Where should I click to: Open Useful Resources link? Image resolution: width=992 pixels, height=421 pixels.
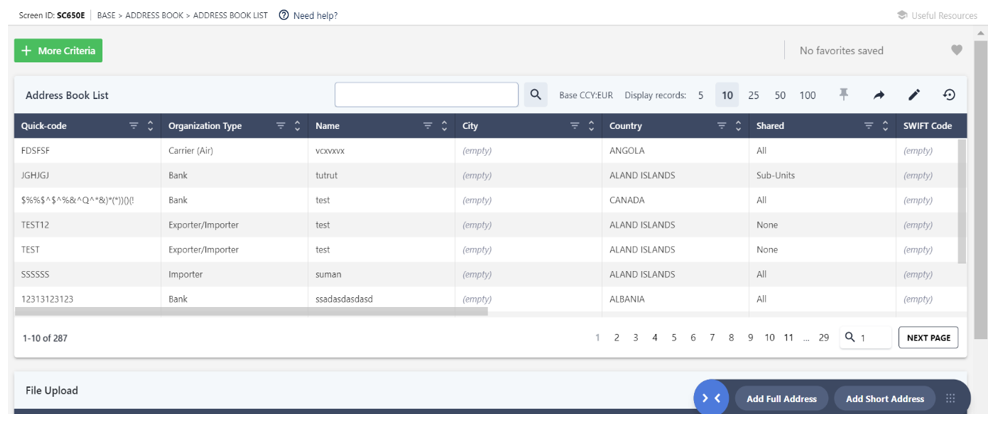(944, 15)
